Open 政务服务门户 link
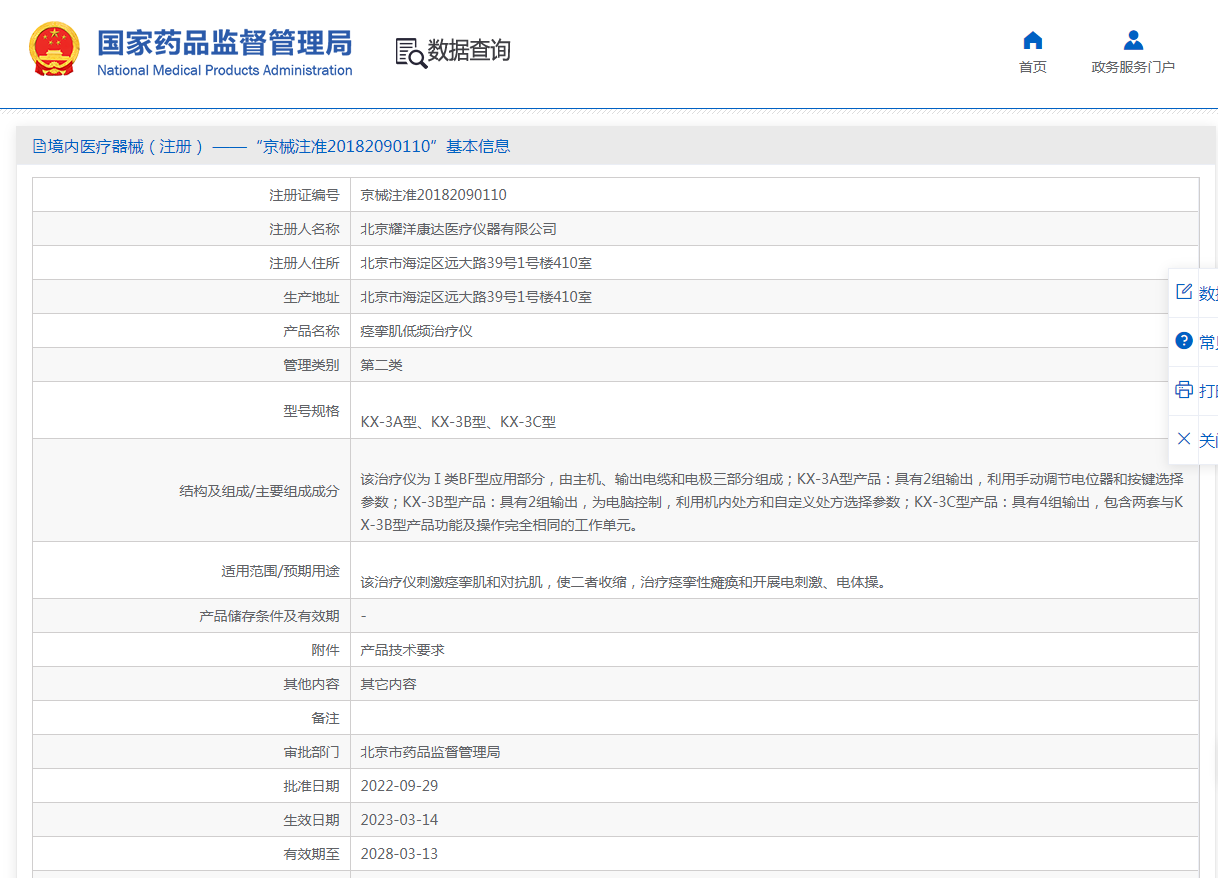Screen dimensions: 1218x878 tap(1133, 67)
